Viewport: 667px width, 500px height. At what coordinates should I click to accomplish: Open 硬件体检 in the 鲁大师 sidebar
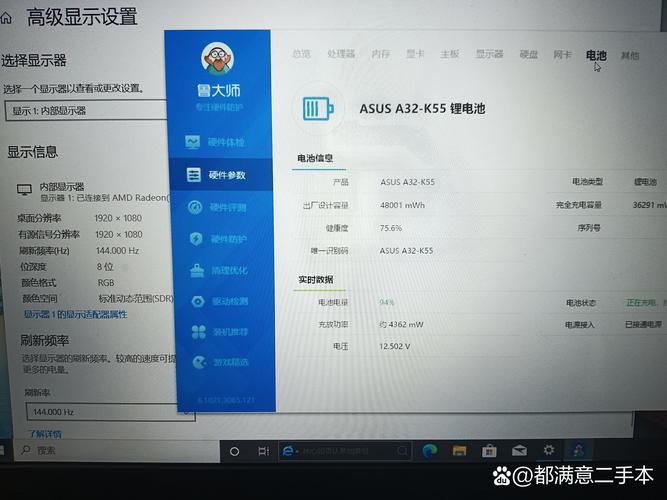216,142
